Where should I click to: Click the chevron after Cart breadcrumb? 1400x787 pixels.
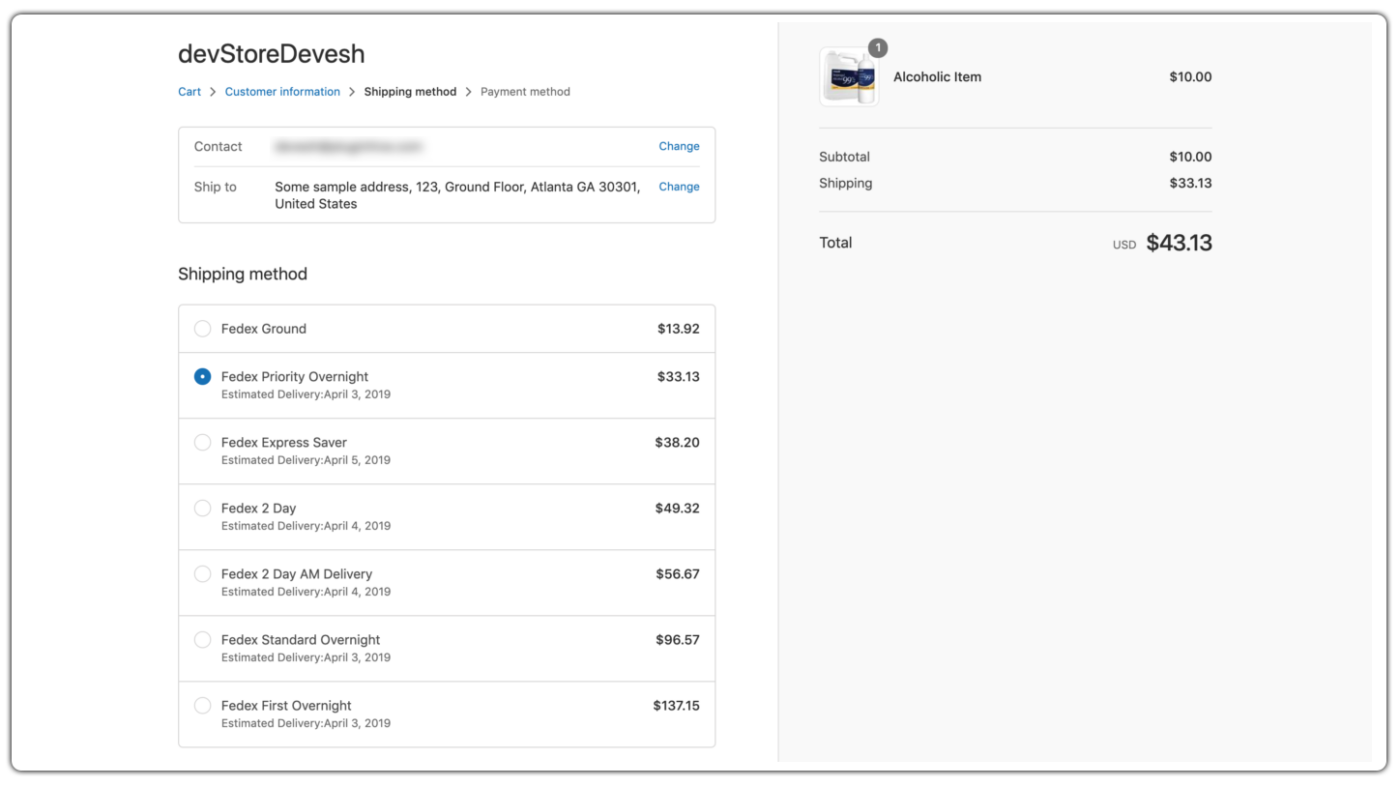point(213,92)
